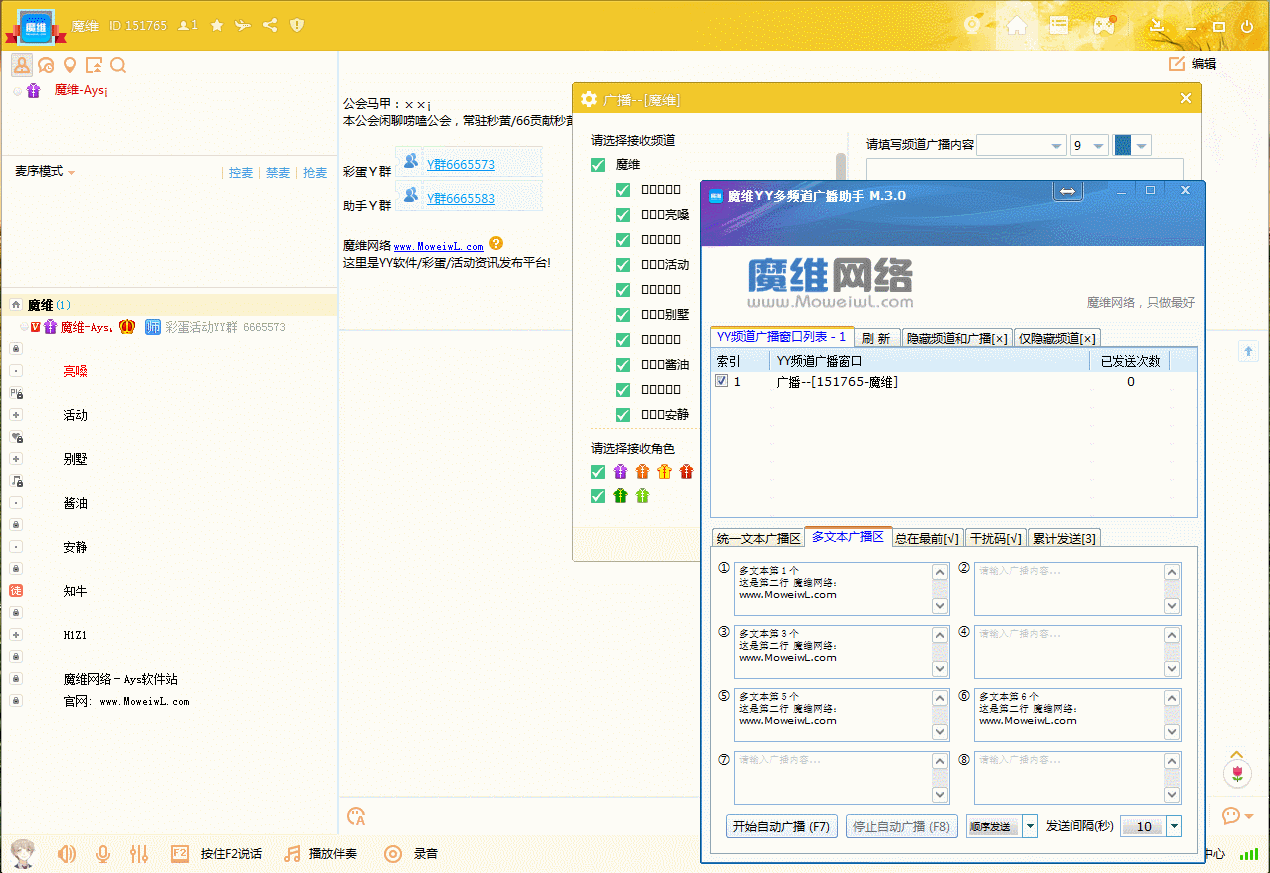Click the location pin icon
Screen dimensions: 1270x873
pos(69,66)
